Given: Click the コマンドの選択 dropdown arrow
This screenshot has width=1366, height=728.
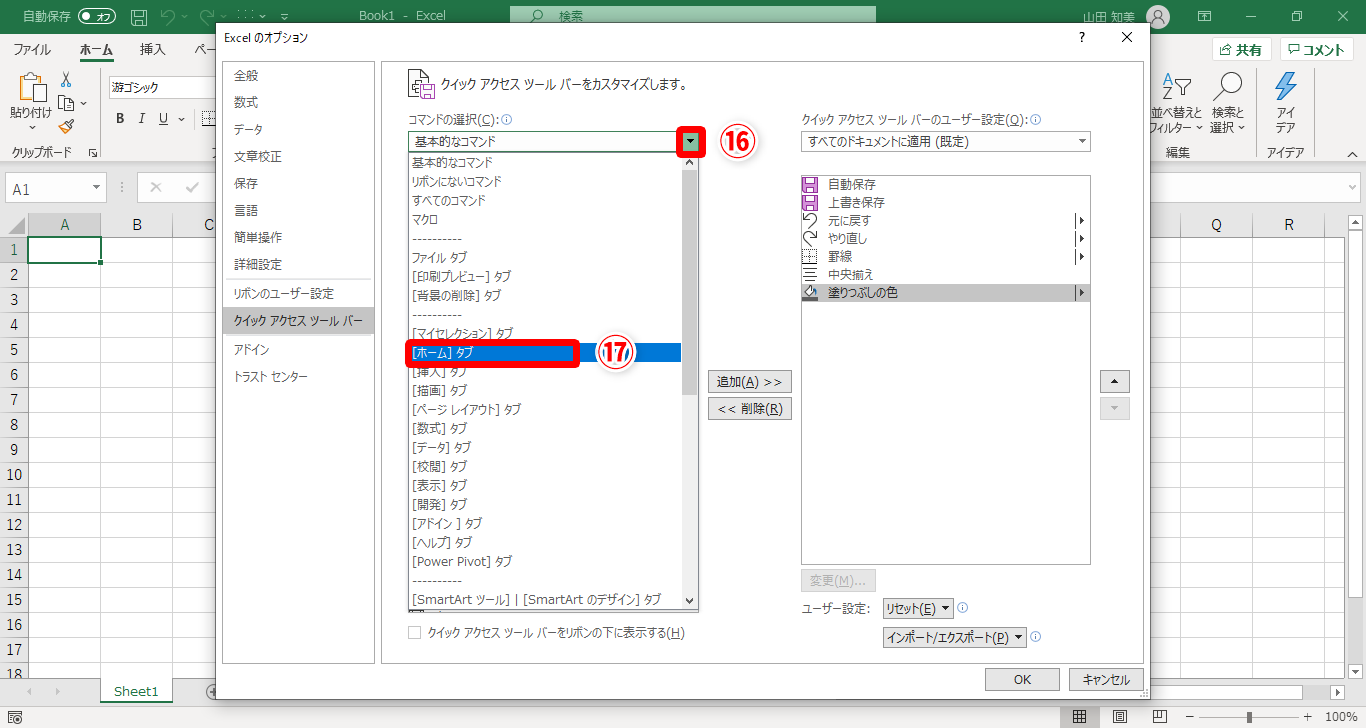Looking at the screenshot, I should [690, 142].
